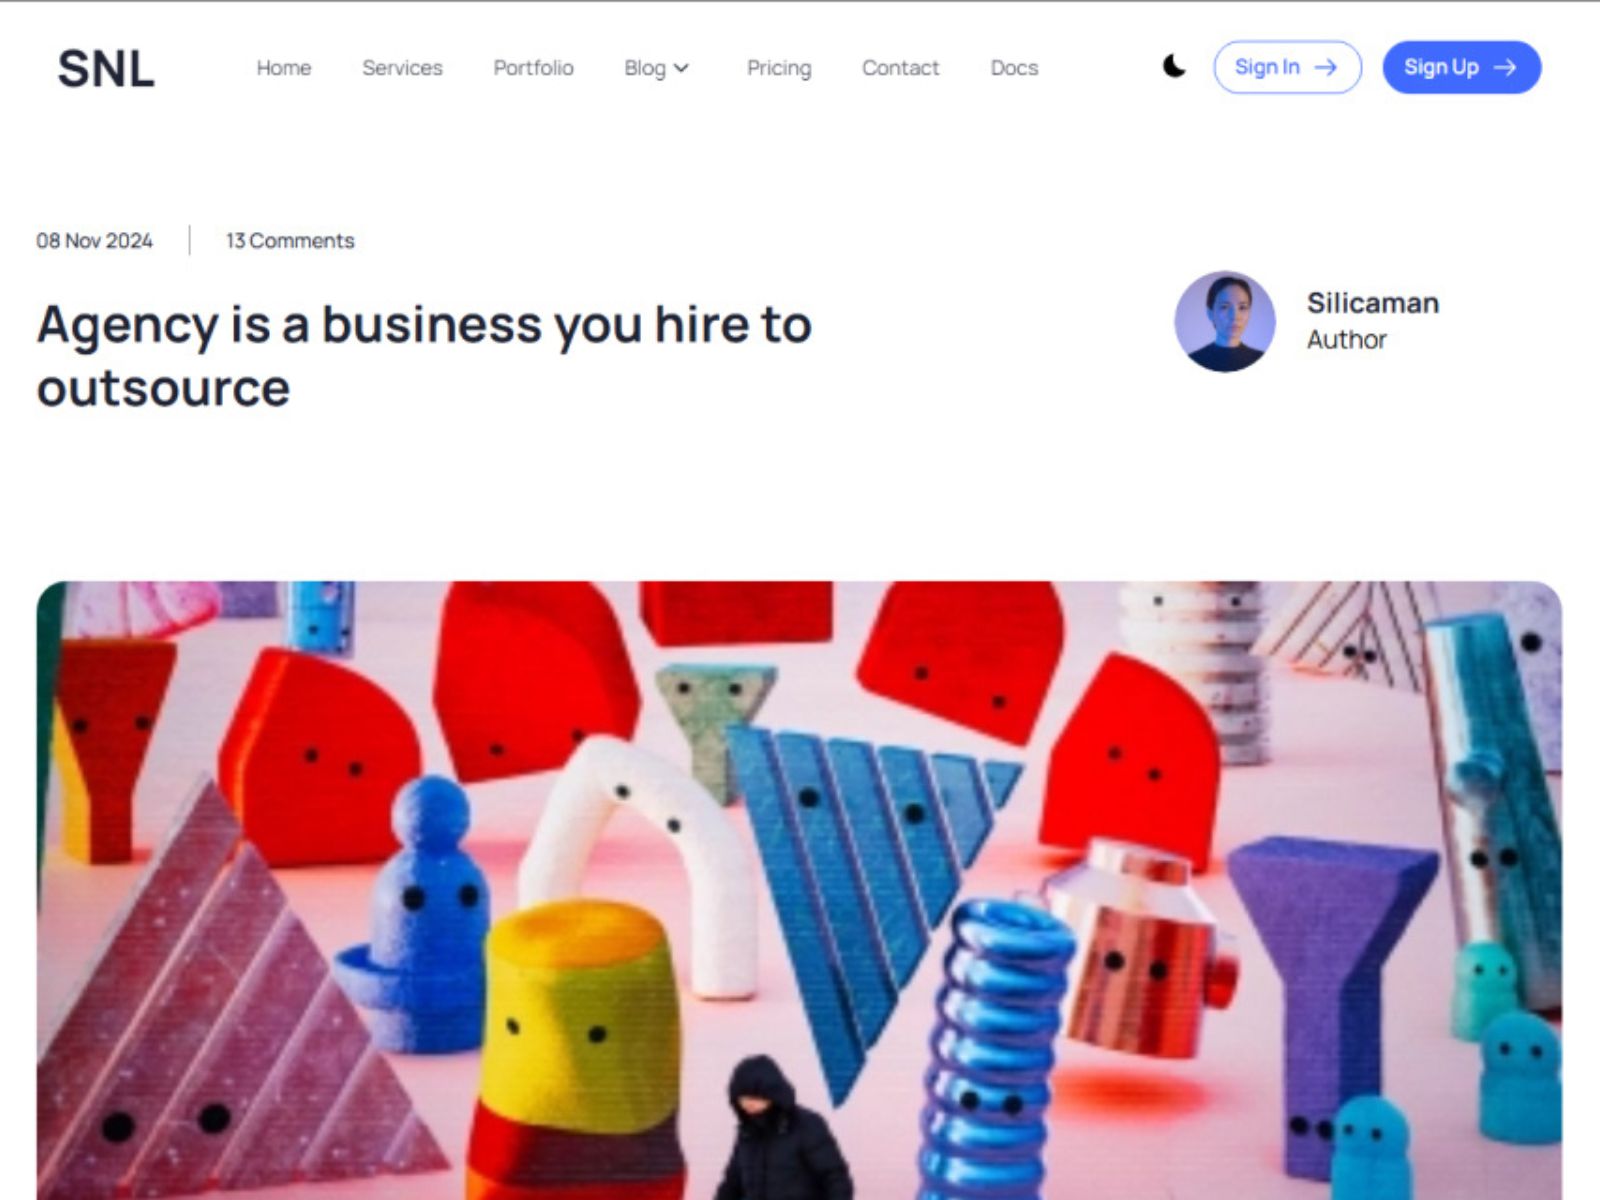
Task: Select Pricing in the navigation bar
Action: [779, 68]
